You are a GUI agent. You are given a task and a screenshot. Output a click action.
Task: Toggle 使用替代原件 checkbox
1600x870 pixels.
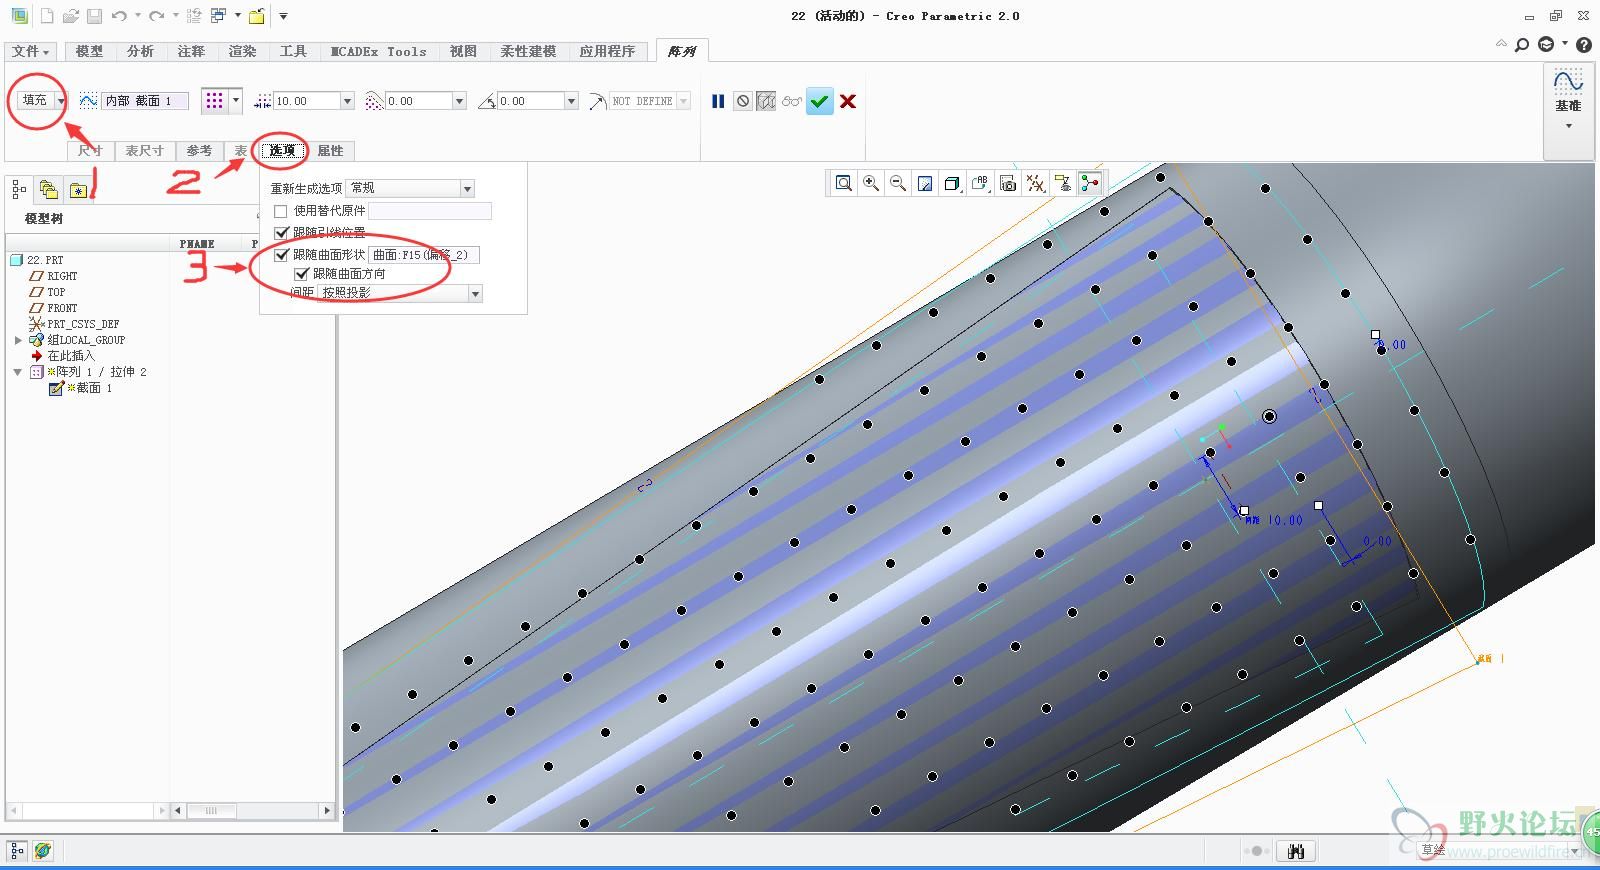tap(281, 211)
